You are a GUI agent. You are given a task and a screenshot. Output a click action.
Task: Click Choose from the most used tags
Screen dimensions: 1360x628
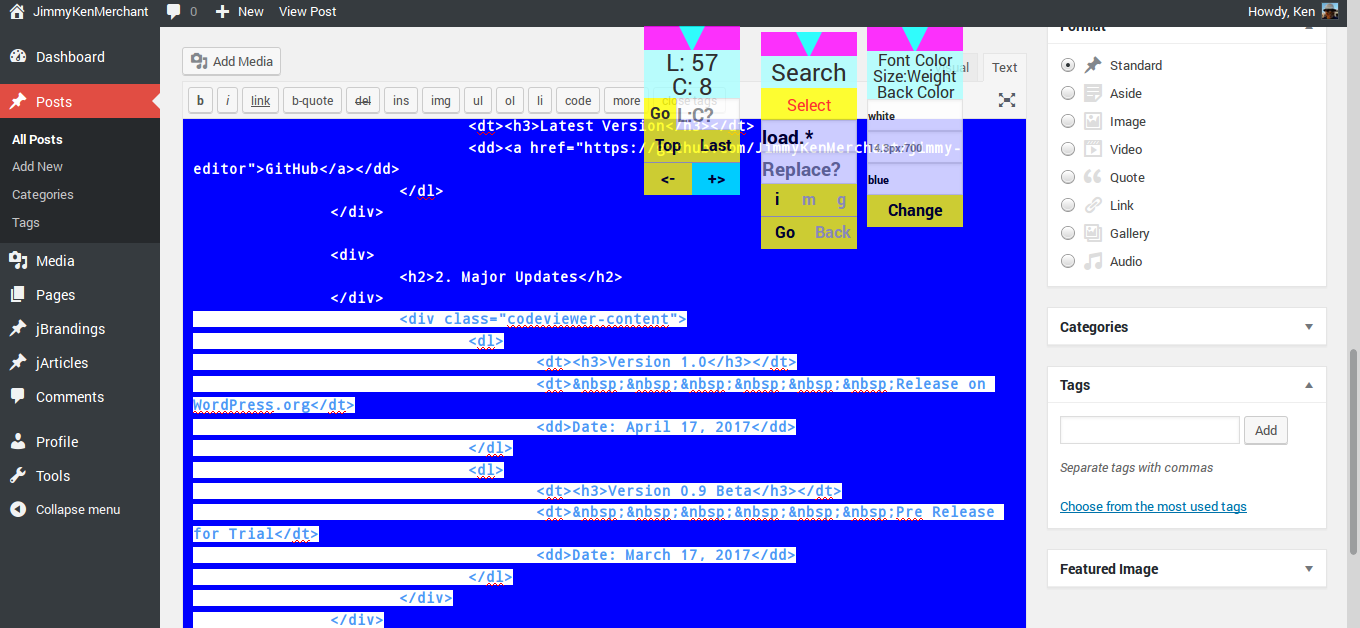click(1153, 507)
